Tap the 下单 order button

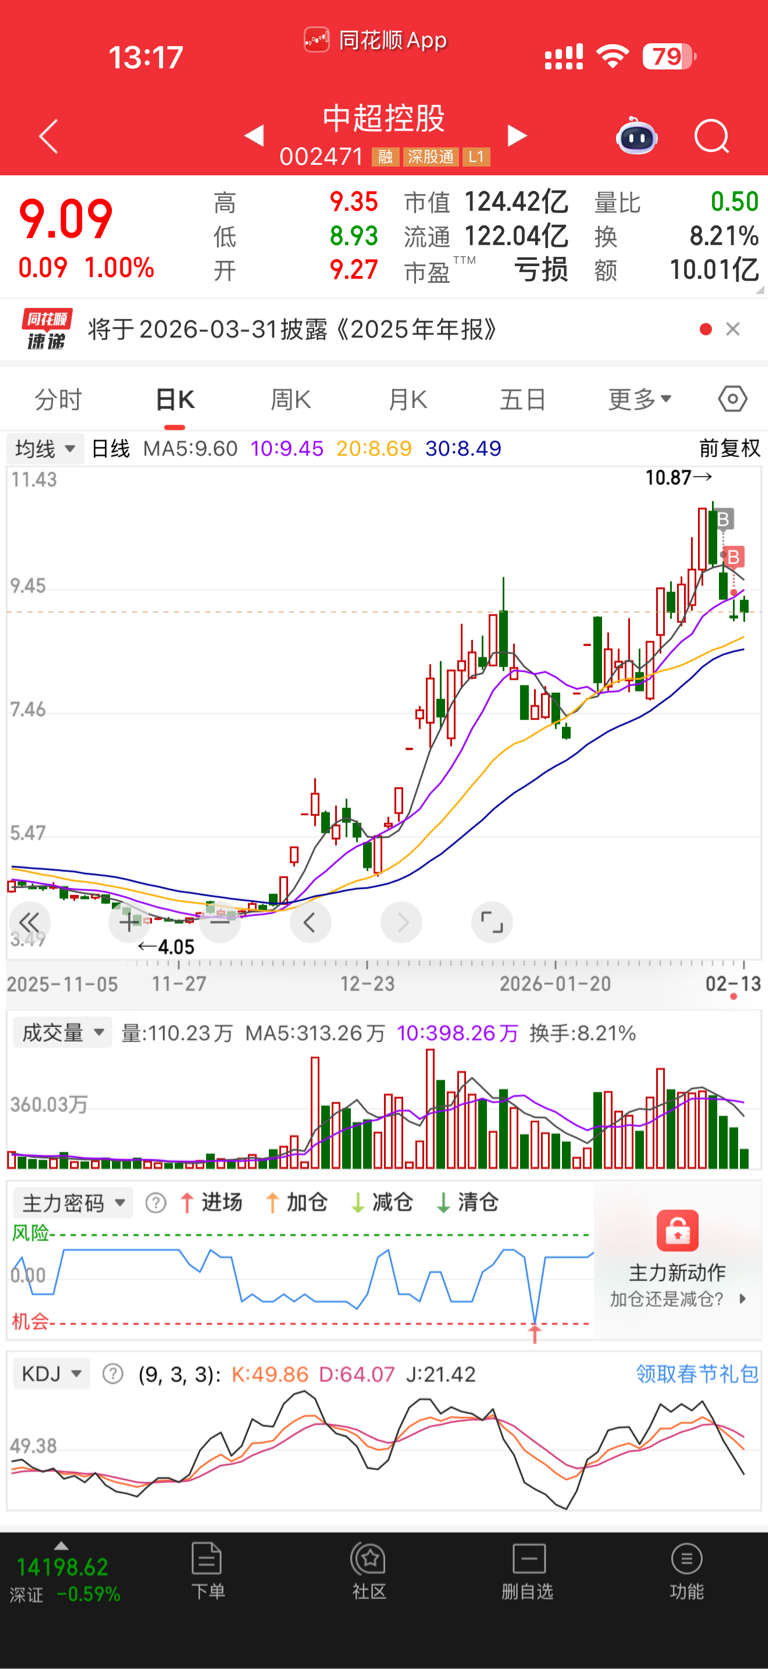[207, 1570]
